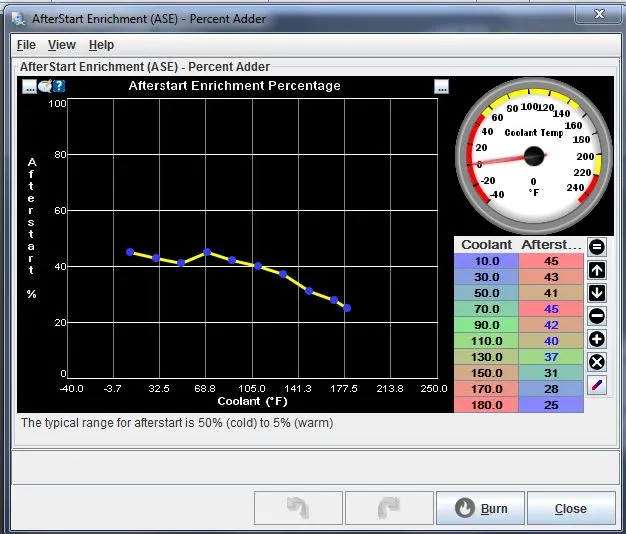Click the curve point at 110°F, 40%
This screenshot has width=626, height=534.
pyautogui.click(x=258, y=266)
